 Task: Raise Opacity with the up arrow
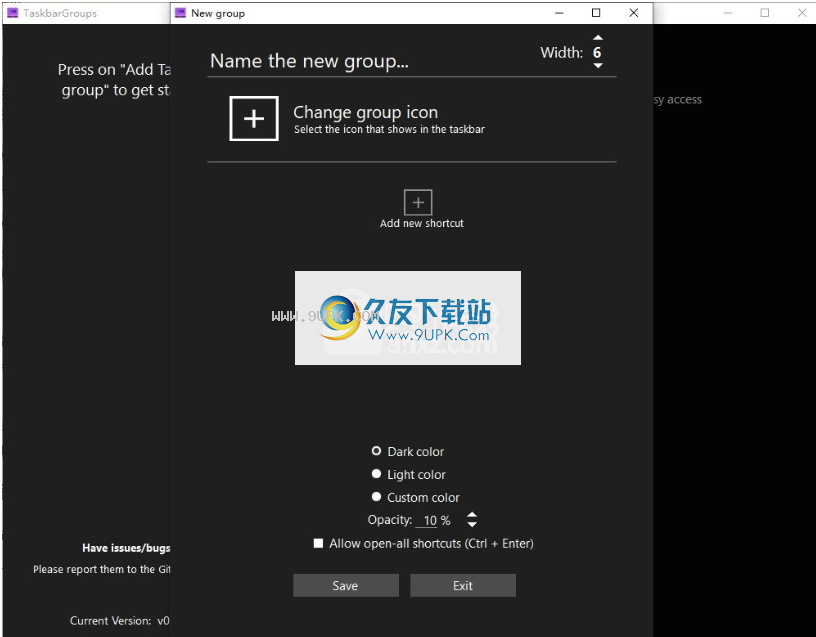click(471, 515)
